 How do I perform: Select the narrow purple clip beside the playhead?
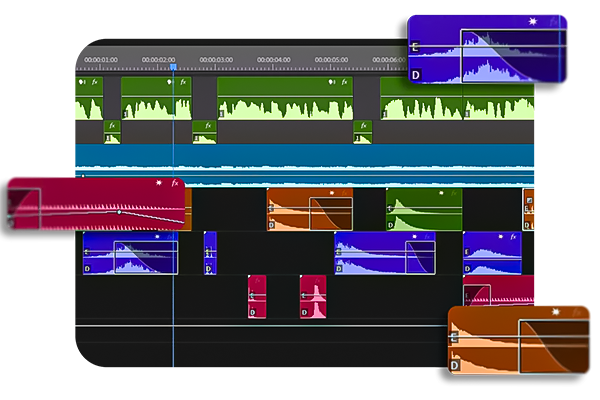tap(210, 253)
